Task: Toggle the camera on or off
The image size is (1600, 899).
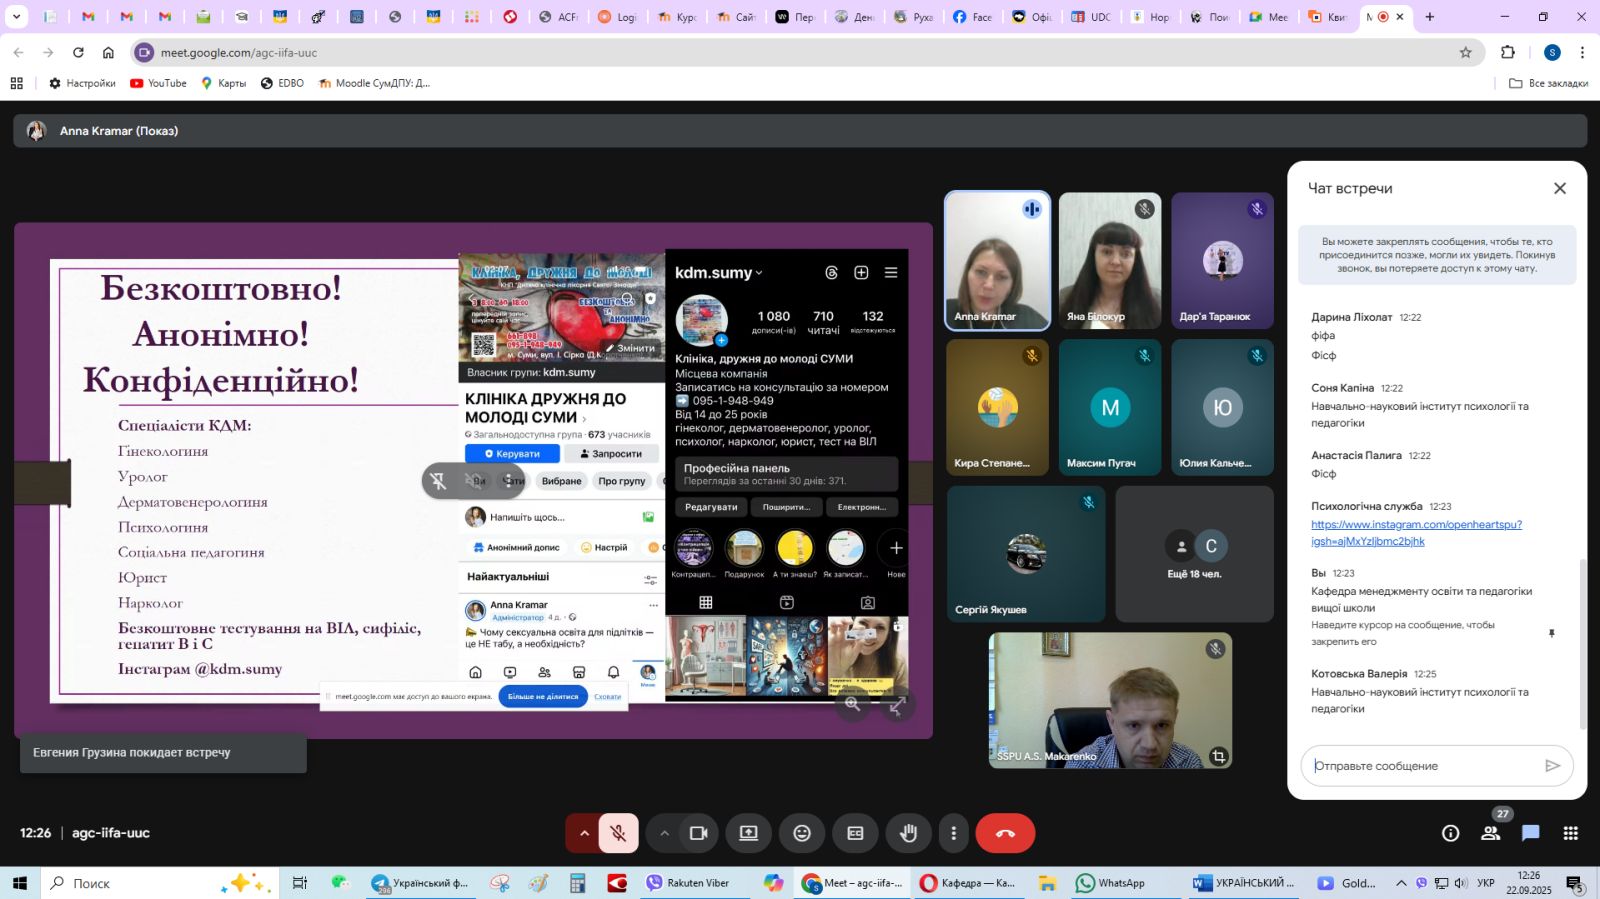Action: pos(699,833)
